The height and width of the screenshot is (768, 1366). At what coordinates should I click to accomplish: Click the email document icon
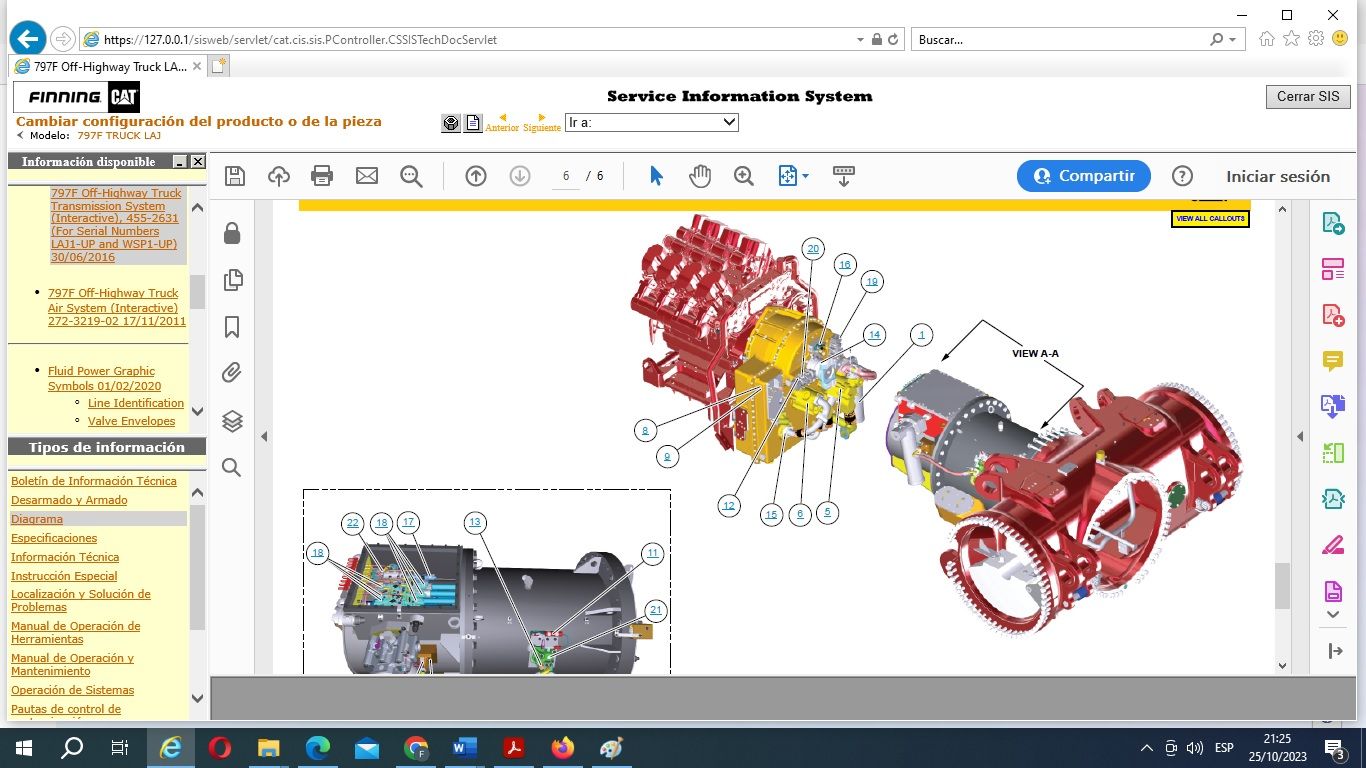[x=366, y=175]
